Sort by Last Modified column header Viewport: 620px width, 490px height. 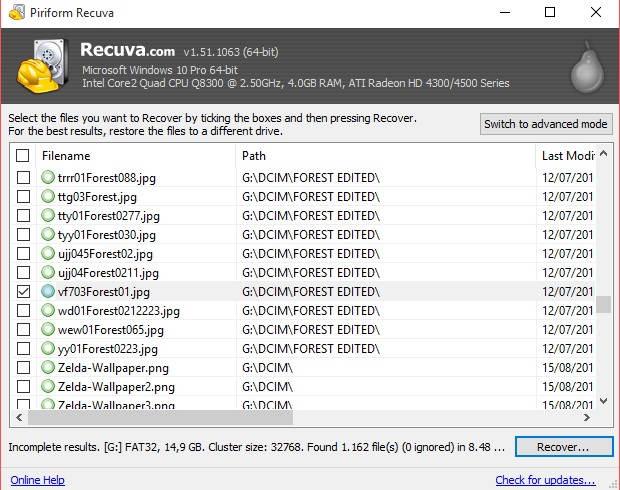(567, 156)
